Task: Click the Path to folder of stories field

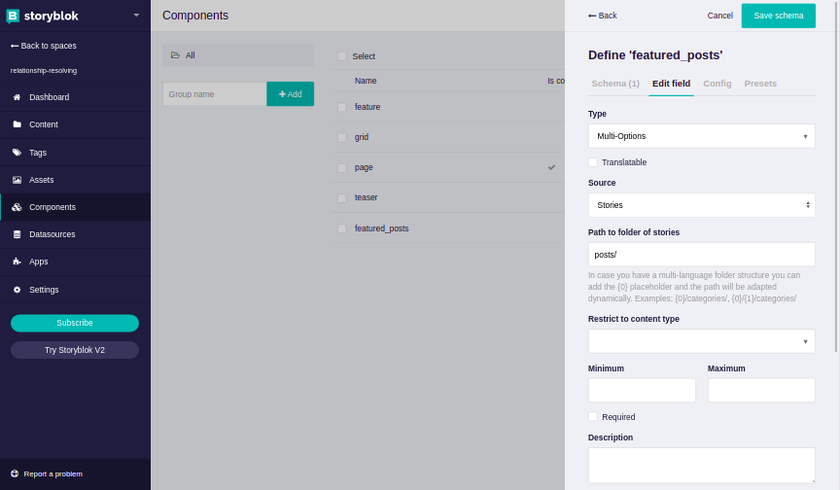Action: pyautogui.click(x=701, y=254)
